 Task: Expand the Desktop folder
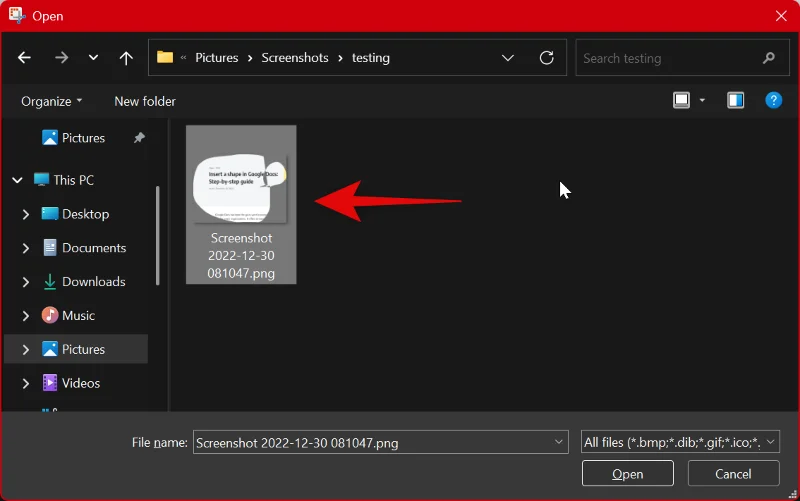(26, 214)
